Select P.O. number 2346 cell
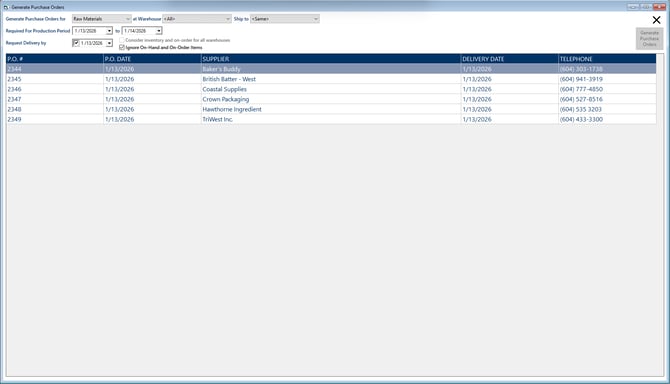670x384 pixels. pos(55,89)
